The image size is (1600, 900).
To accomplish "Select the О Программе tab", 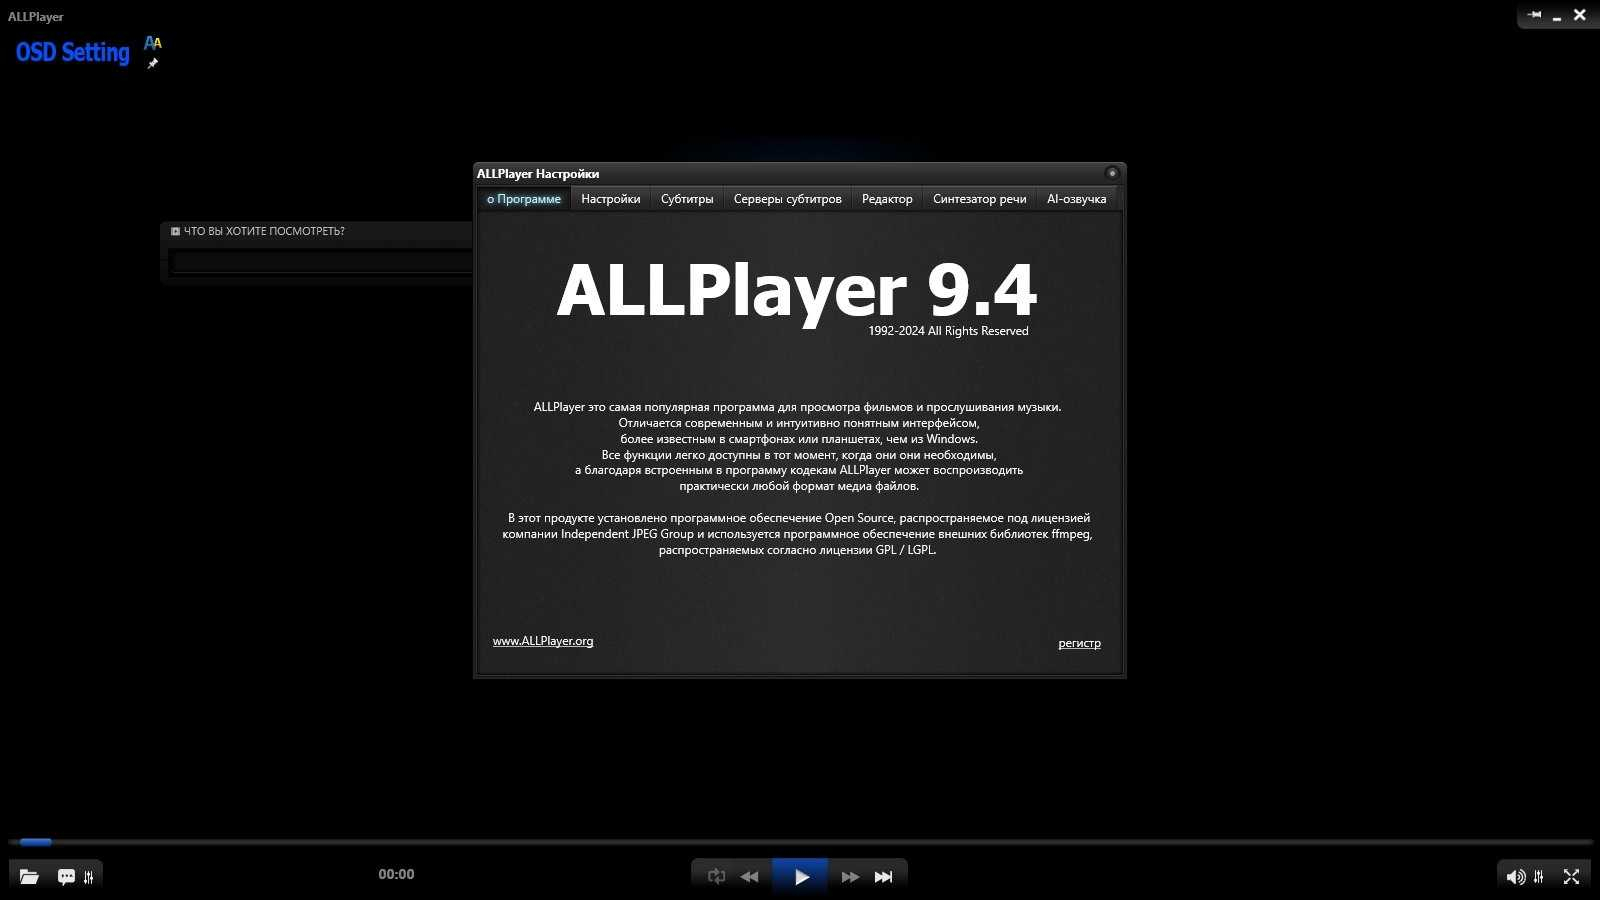I will tap(524, 199).
